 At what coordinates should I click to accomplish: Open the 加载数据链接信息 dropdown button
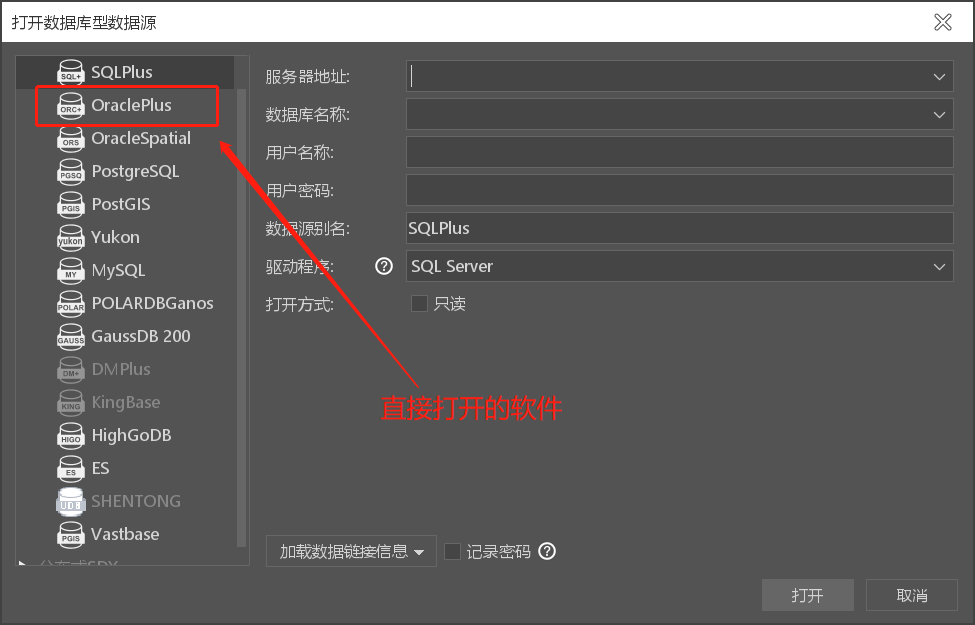(x=351, y=551)
